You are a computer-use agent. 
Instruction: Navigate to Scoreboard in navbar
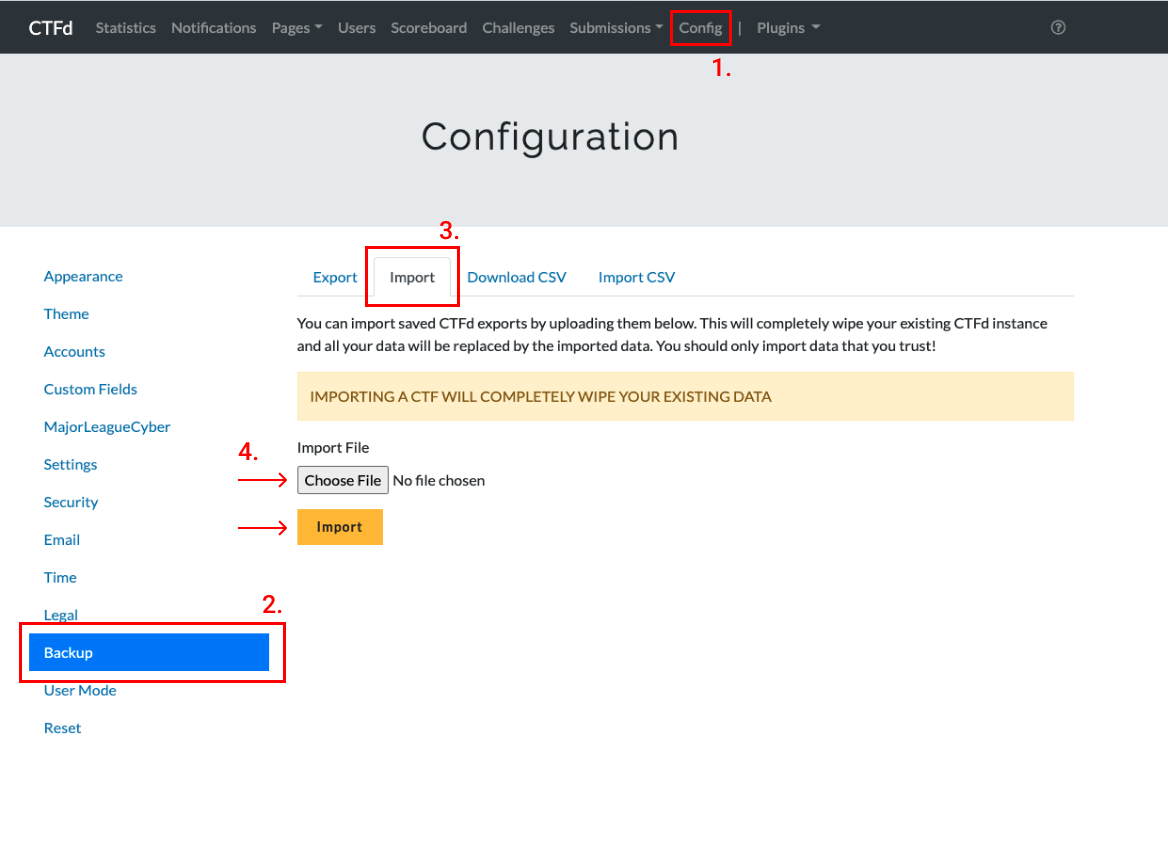pyautogui.click(x=428, y=28)
